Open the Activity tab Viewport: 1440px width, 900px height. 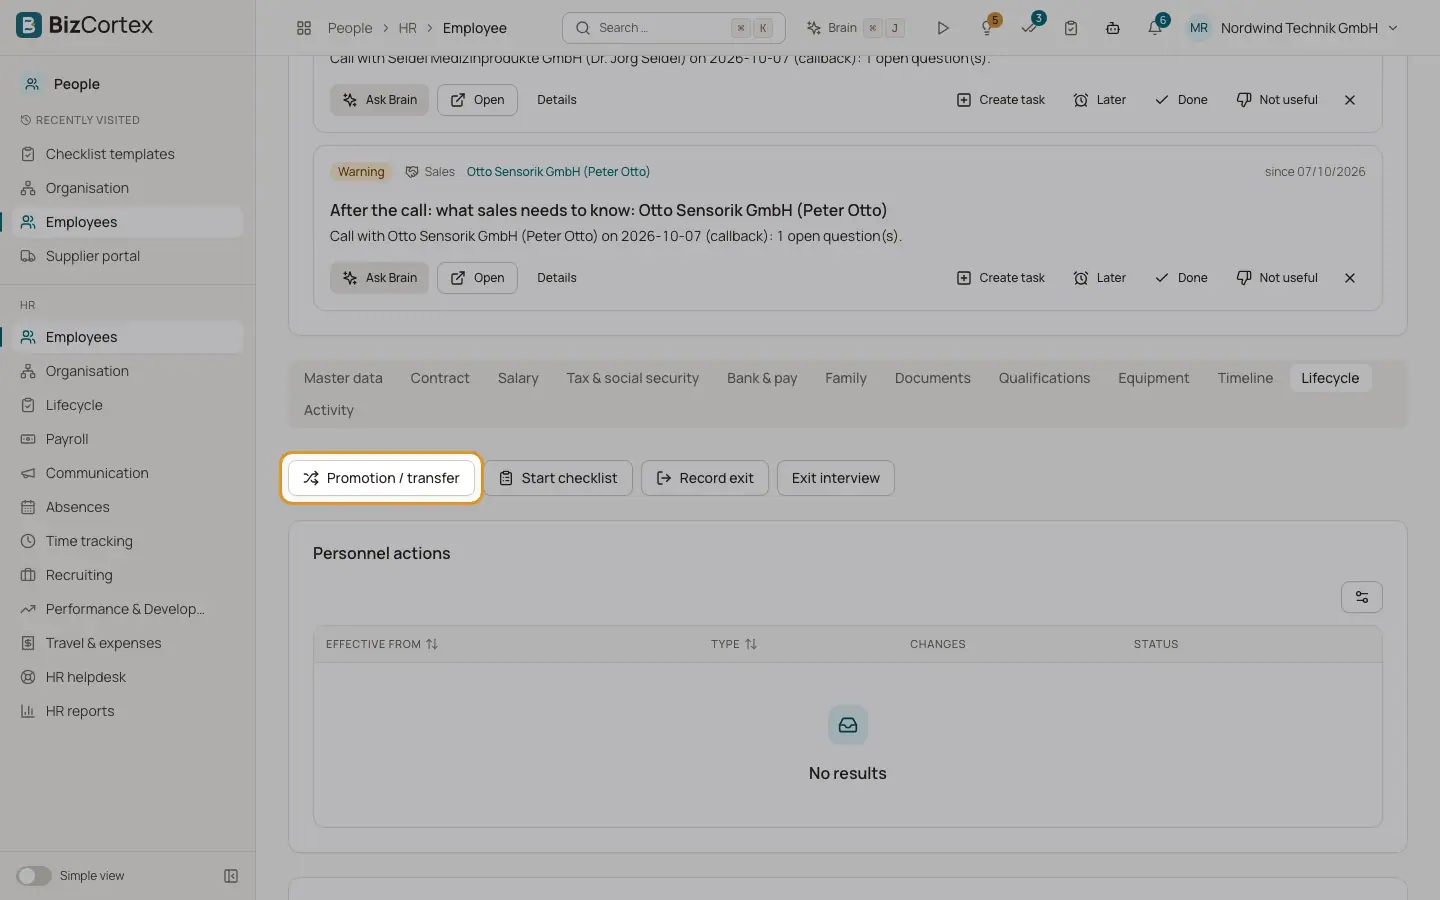click(x=329, y=410)
